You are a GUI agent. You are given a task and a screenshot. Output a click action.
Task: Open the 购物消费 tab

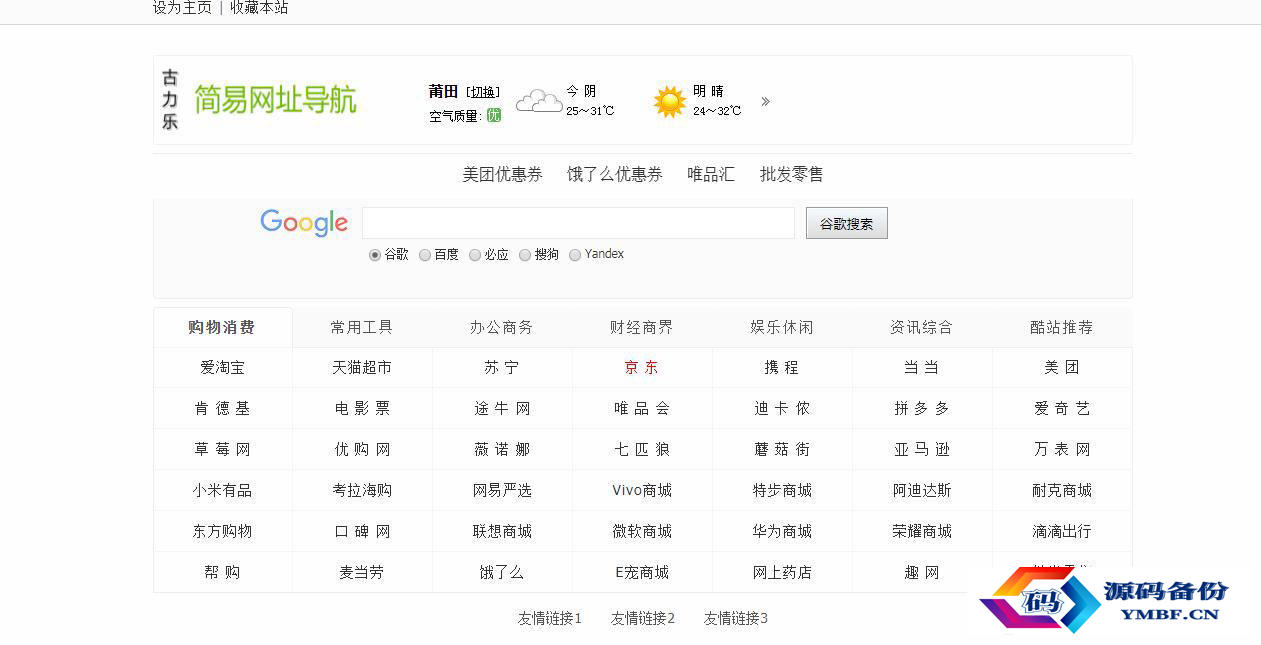tap(222, 327)
